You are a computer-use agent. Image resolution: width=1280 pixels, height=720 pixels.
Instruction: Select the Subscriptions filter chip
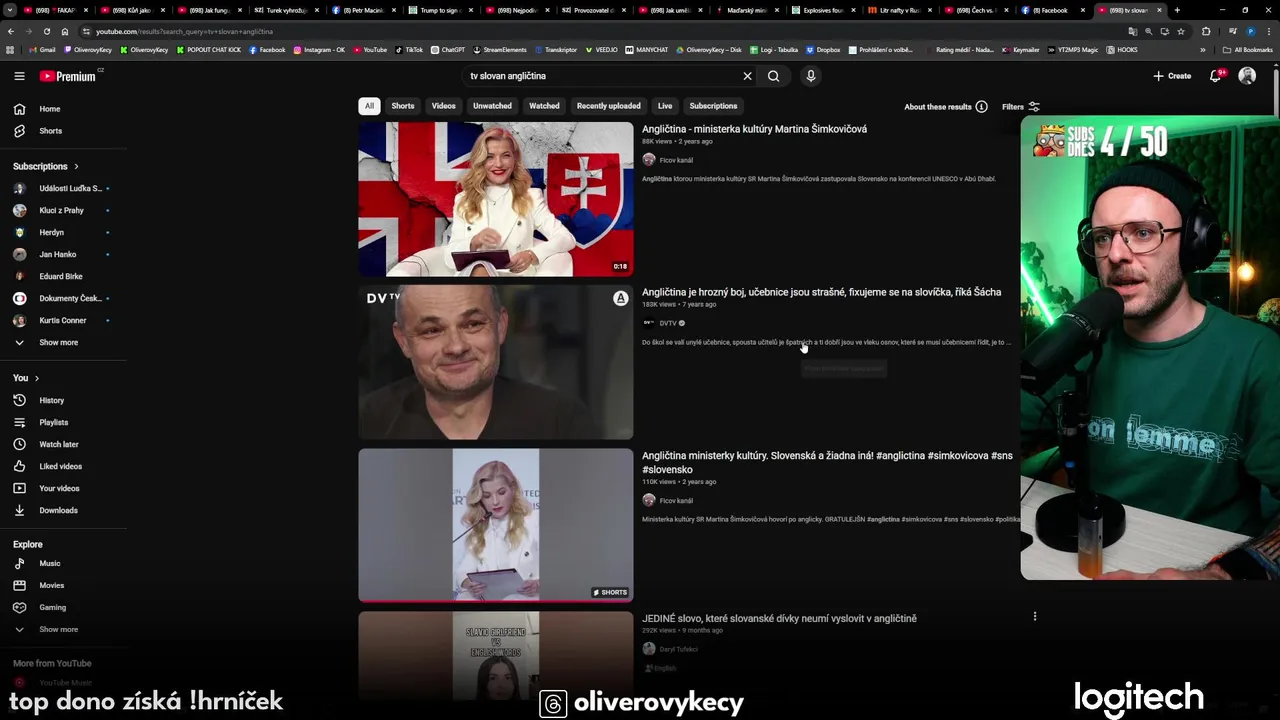pyautogui.click(x=713, y=106)
